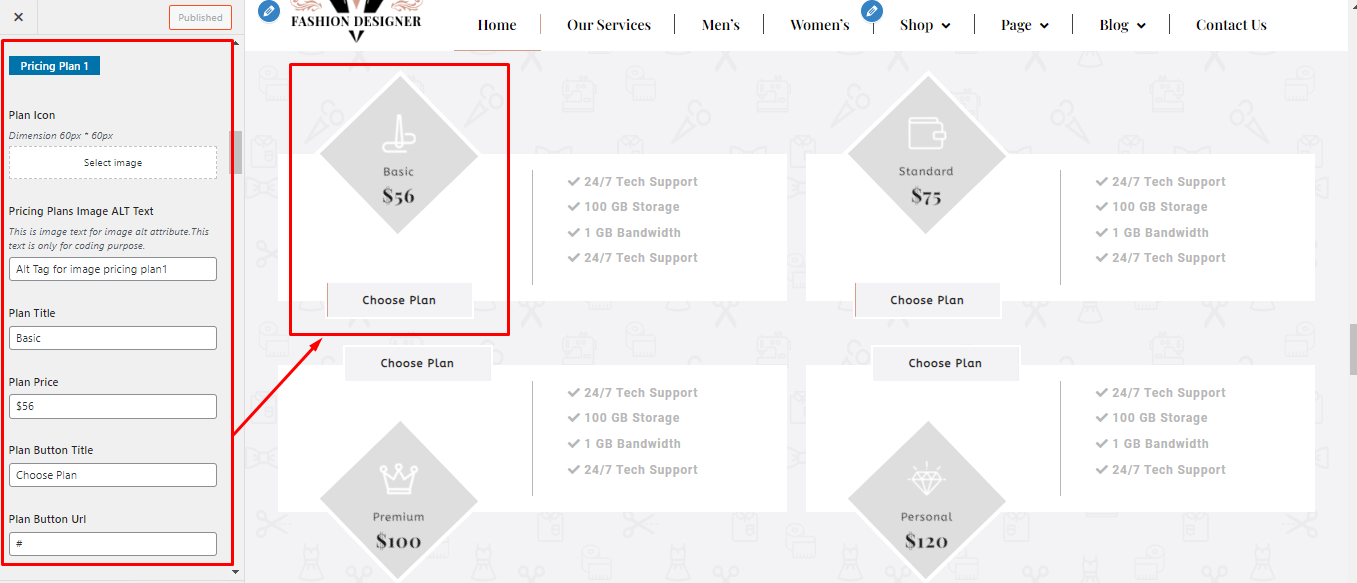This screenshot has height=583, width=1357.
Task: Open the Home menu item
Action: [x=497, y=25]
